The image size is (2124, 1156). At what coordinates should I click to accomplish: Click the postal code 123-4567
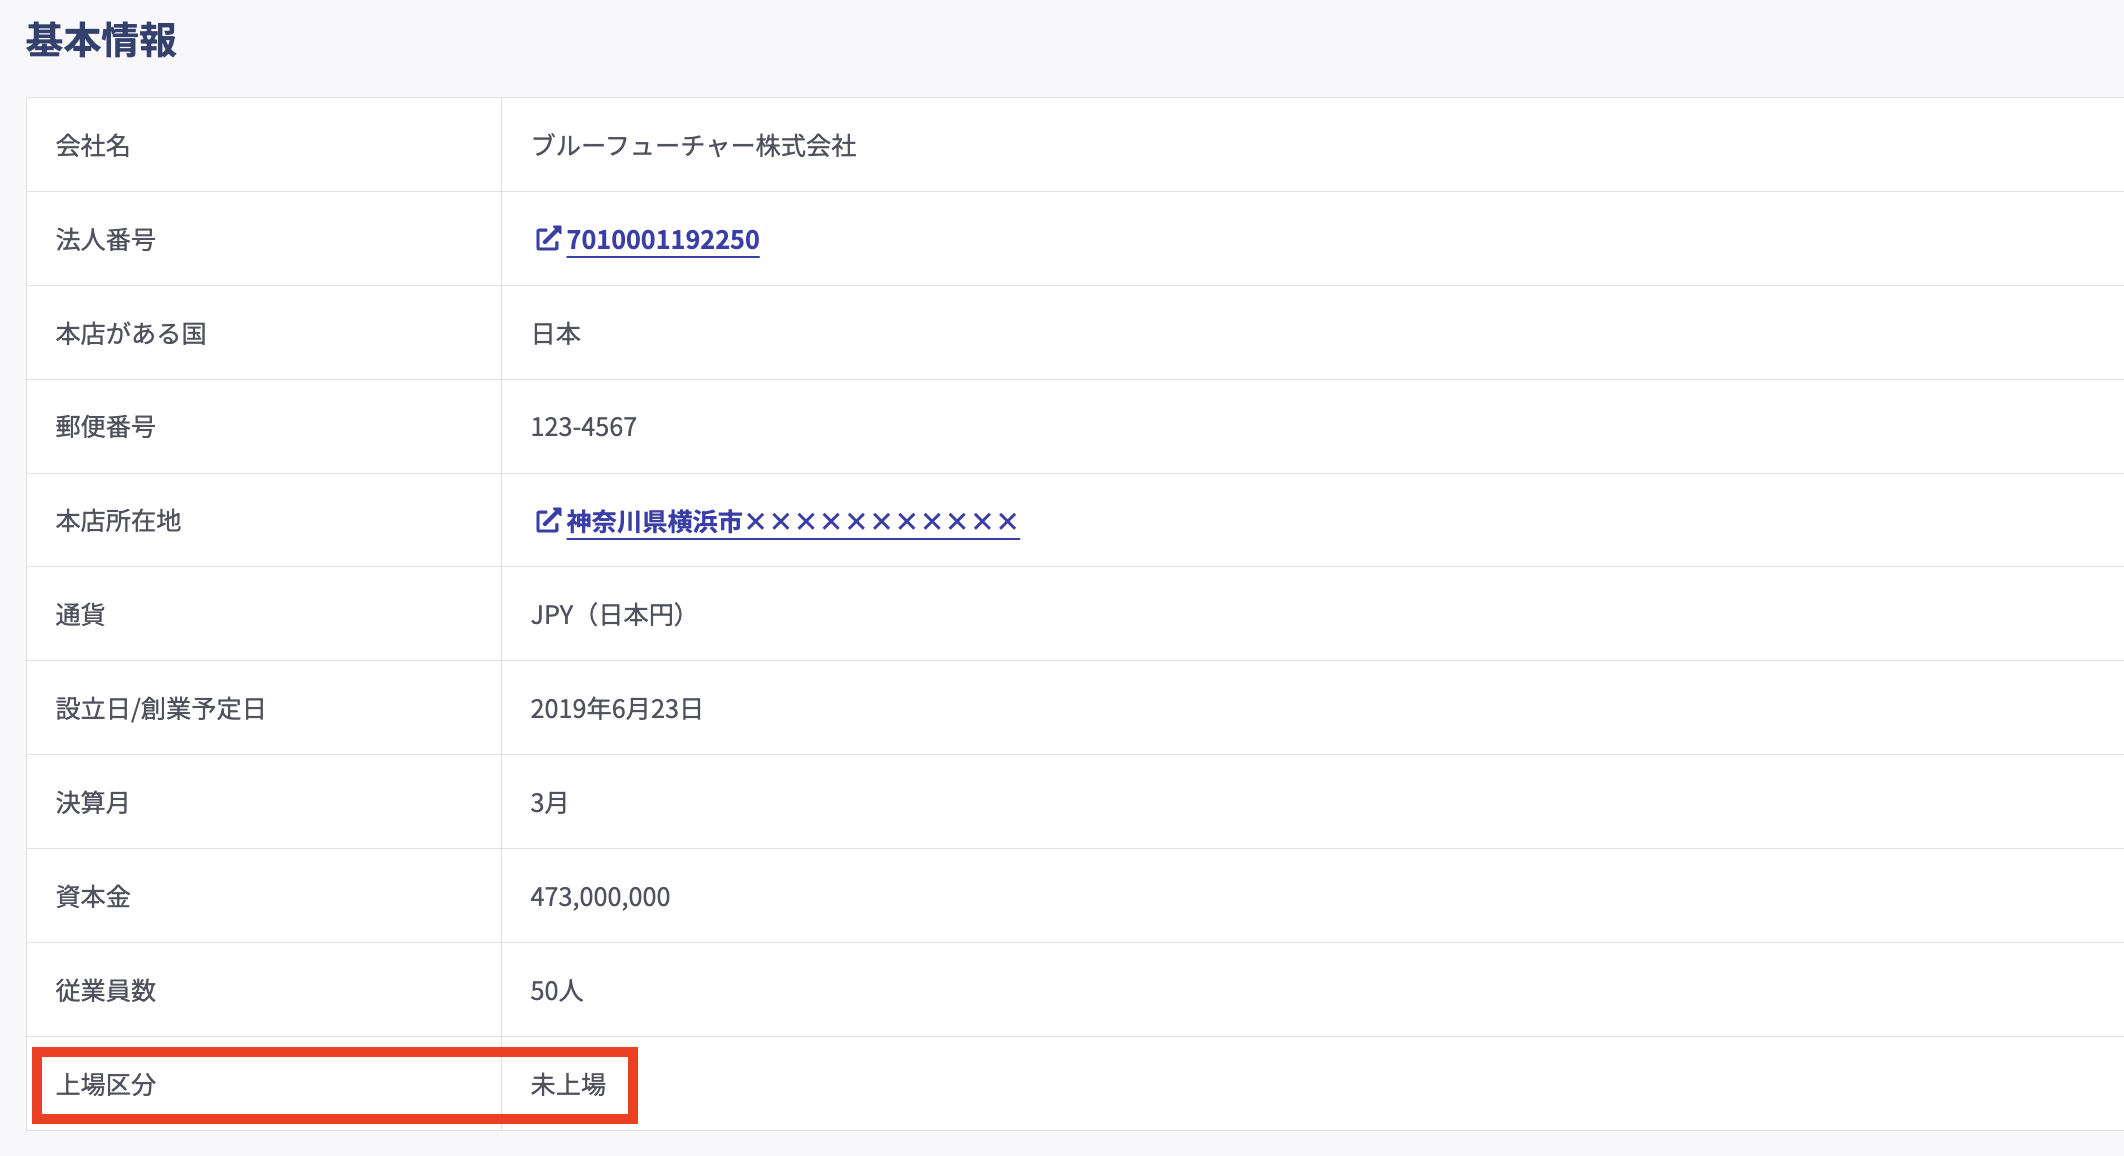583,428
